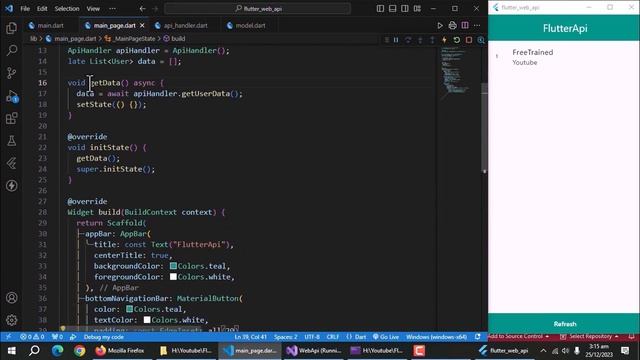This screenshot has height=360, width=640.
Task: Run the Dart file with play icon
Action: coord(440,25)
